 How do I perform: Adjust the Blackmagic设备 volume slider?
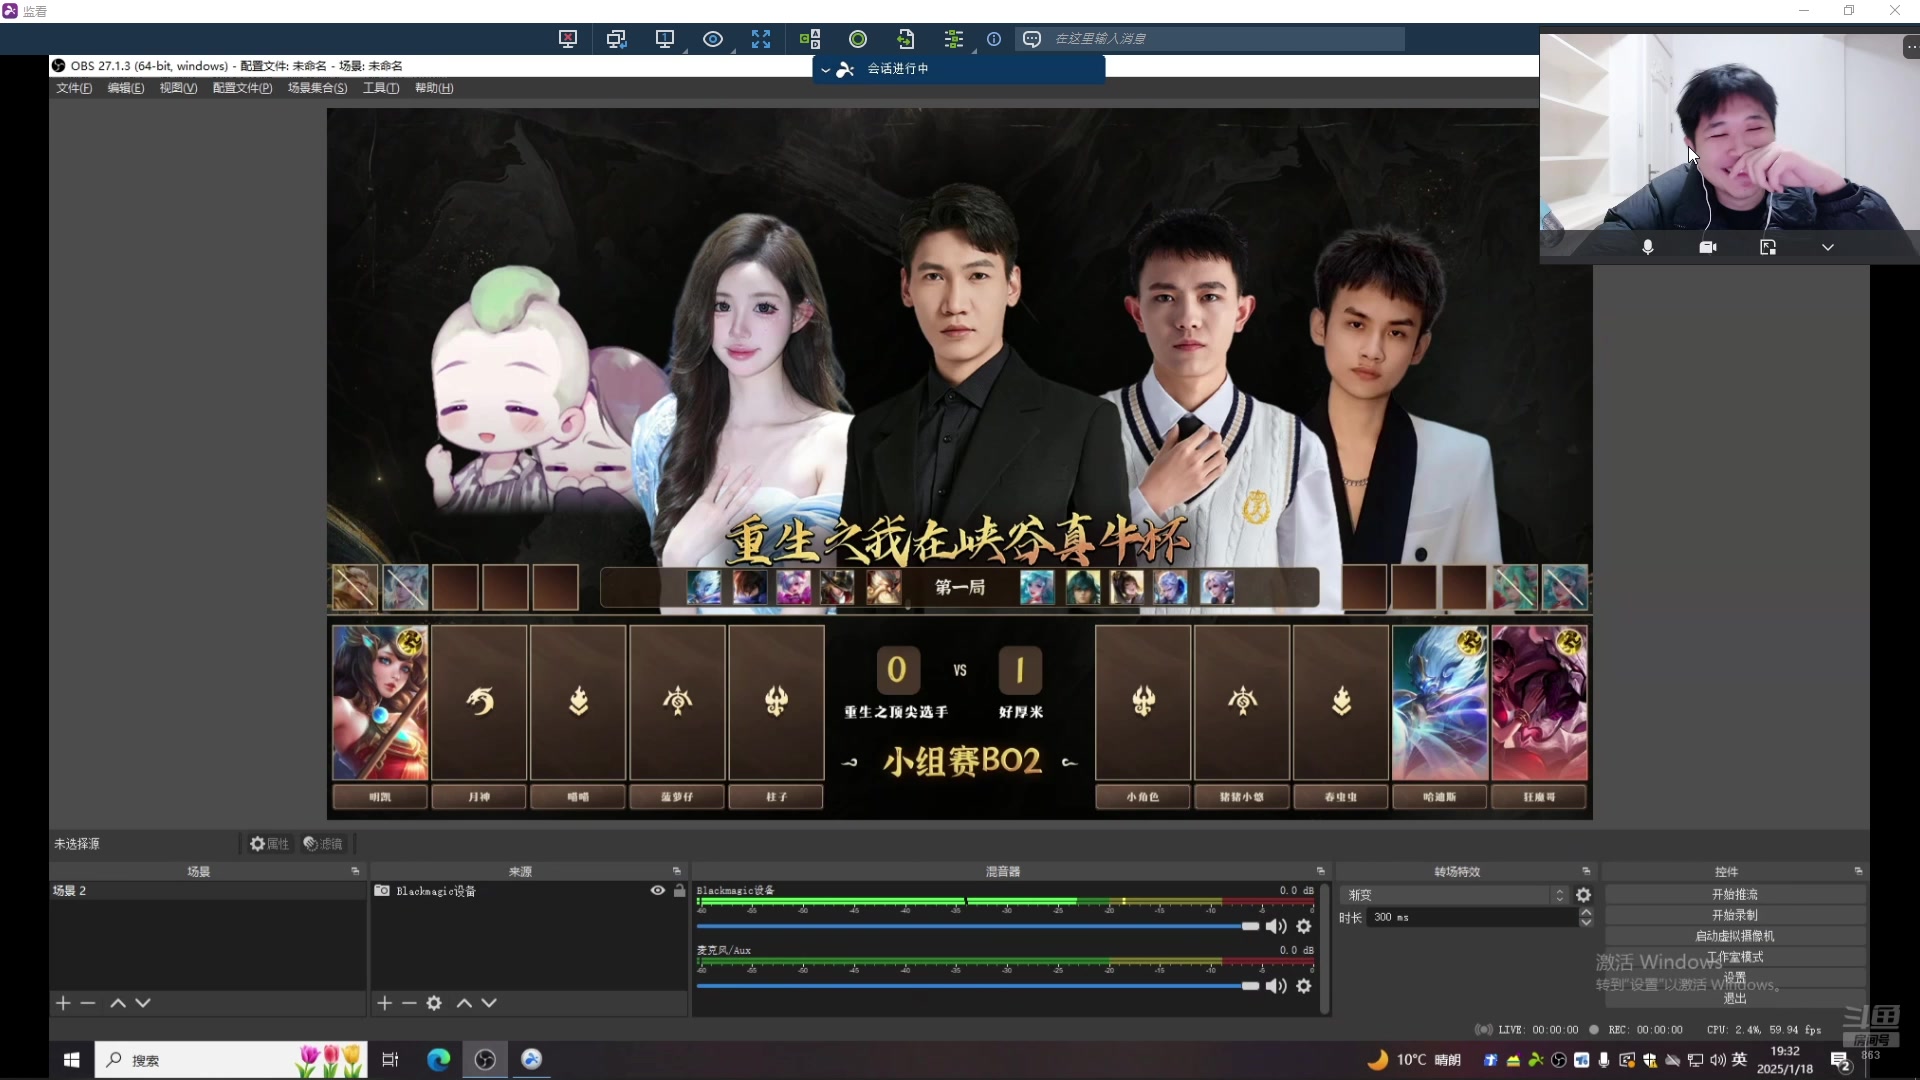(978, 927)
